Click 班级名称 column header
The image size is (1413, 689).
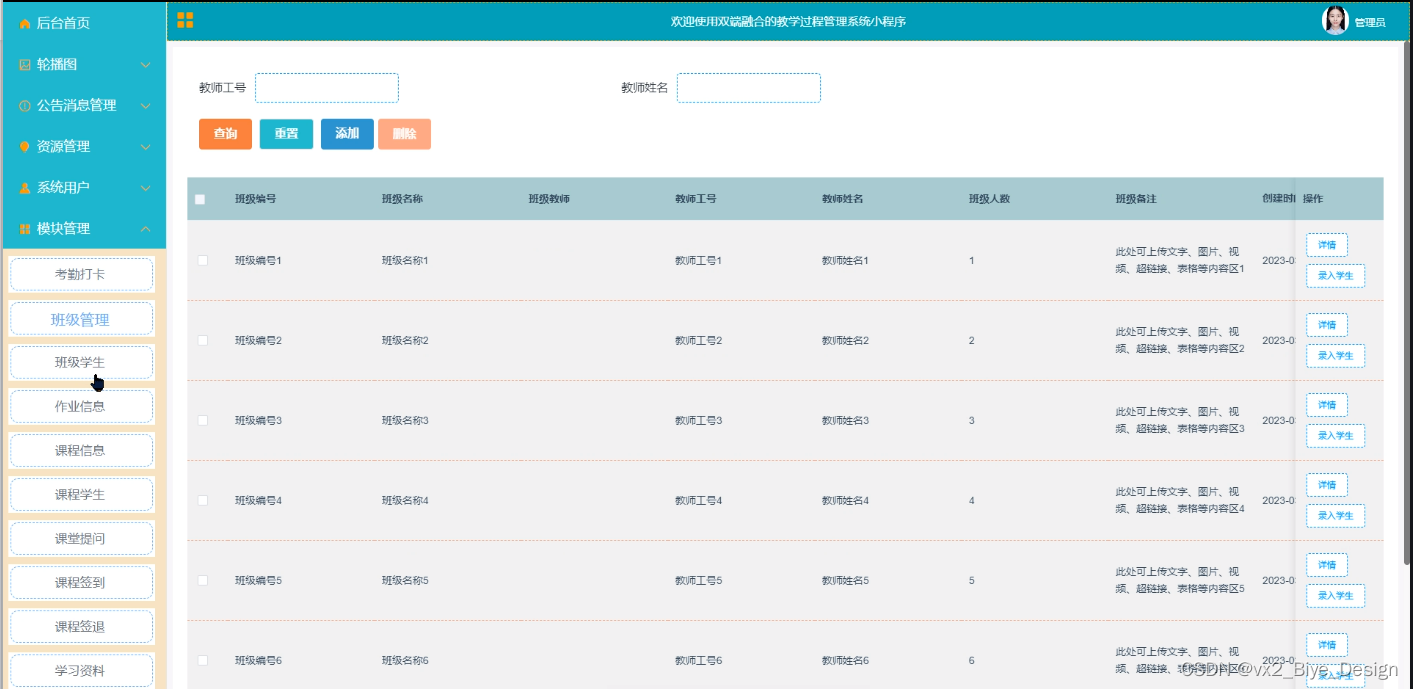(402, 199)
